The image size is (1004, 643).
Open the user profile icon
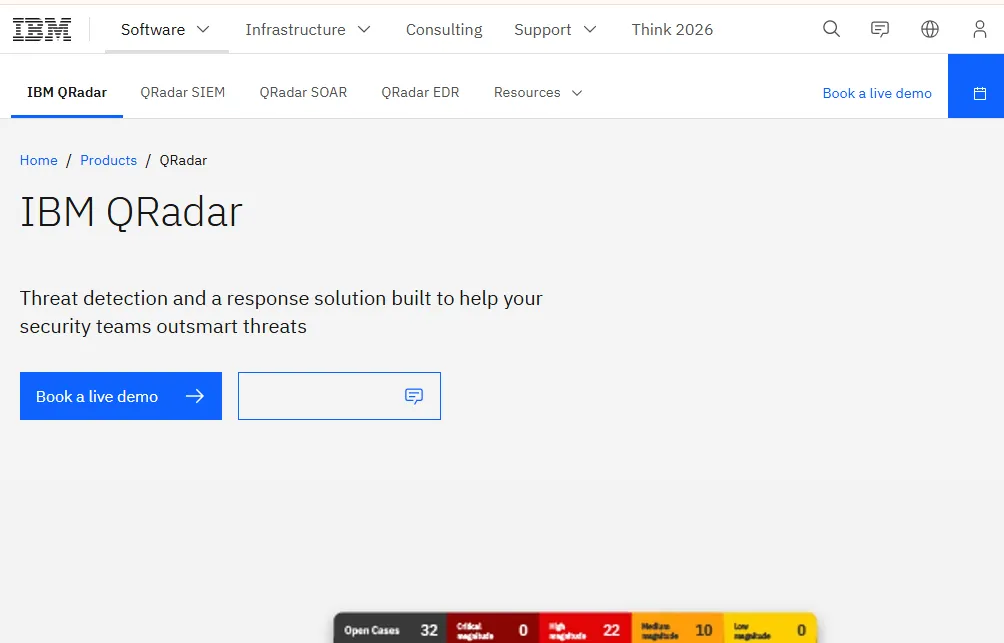click(980, 29)
